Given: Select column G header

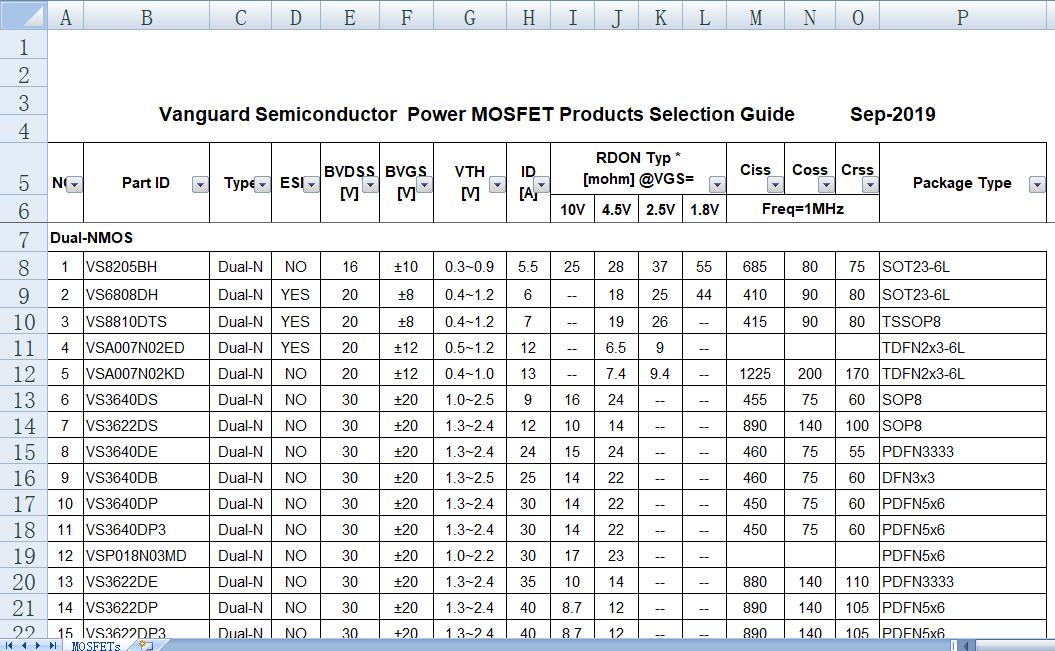Looking at the screenshot, I should tap(470, 16).
